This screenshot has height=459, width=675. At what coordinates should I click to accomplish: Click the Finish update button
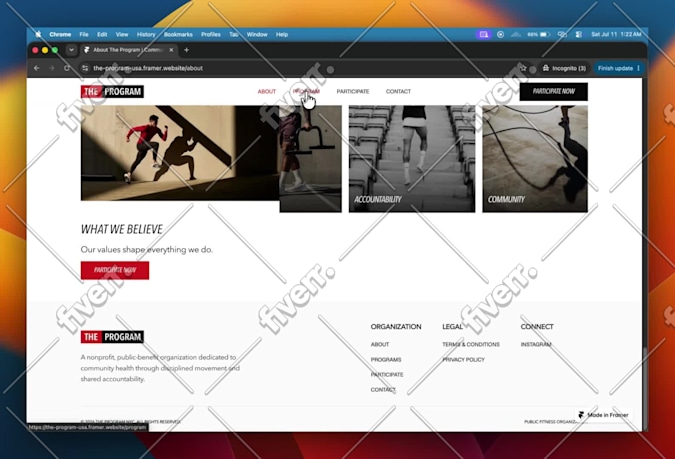click(x=615, y=68)
